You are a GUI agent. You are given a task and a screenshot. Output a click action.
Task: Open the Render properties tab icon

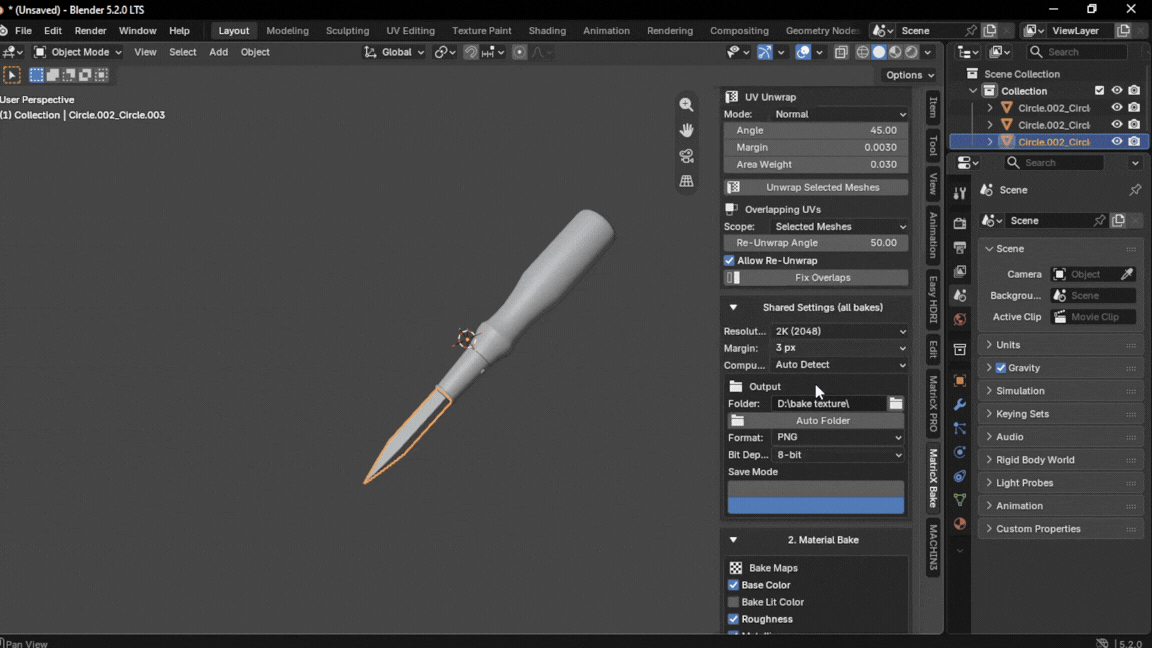click(960, 223)
